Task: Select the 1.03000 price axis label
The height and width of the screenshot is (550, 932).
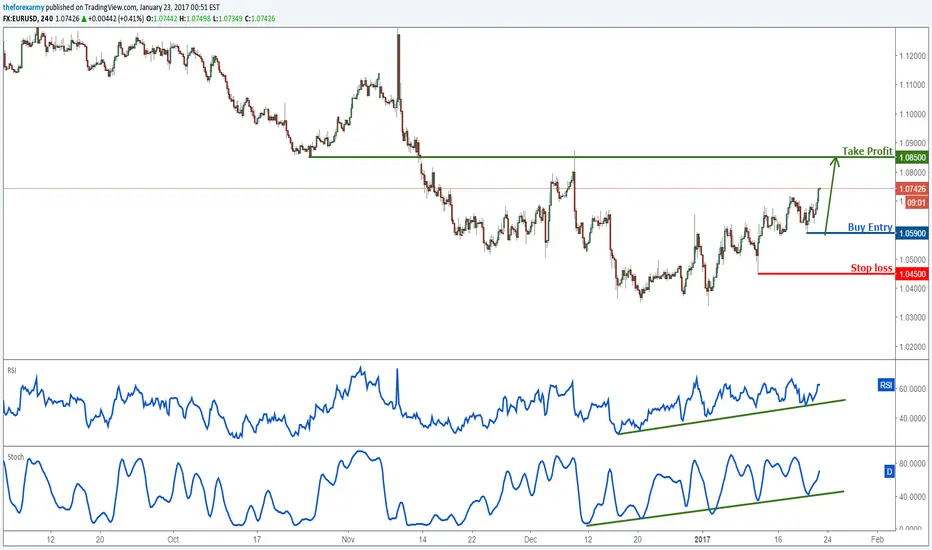Action: point(912,318)
